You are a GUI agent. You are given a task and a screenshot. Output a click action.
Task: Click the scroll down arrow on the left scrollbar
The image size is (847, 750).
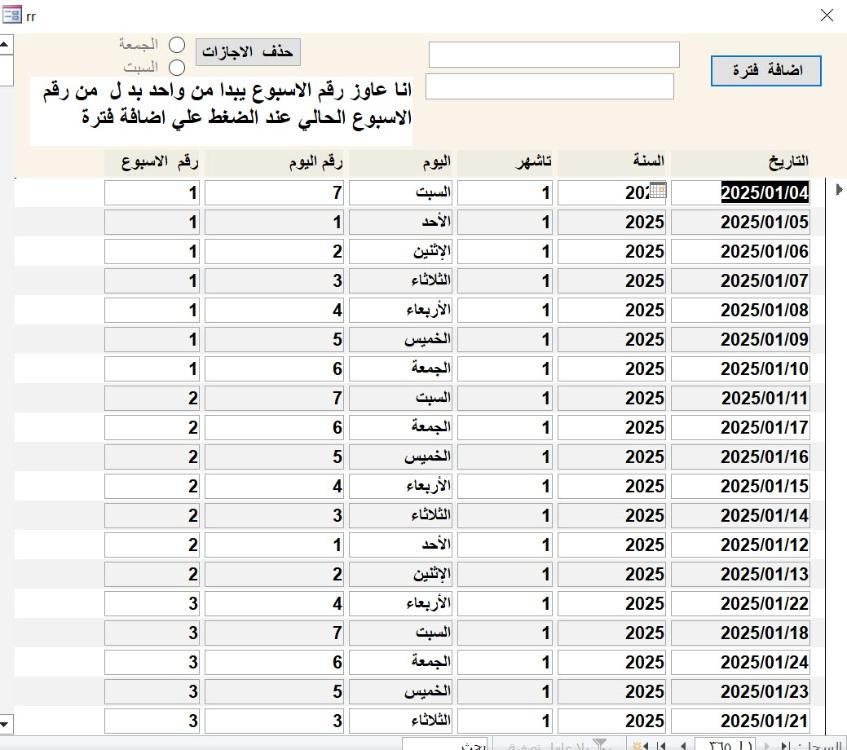pos(5,723)
